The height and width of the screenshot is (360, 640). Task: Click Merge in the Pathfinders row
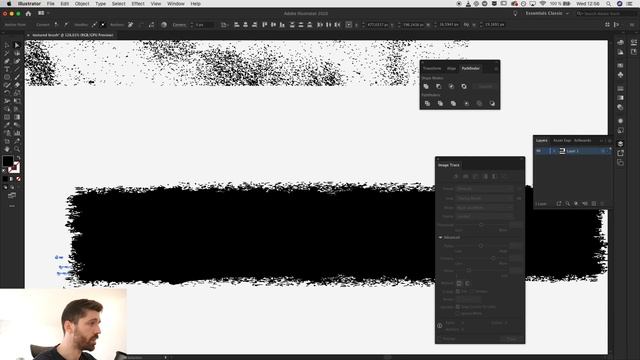tap(453, 104)
